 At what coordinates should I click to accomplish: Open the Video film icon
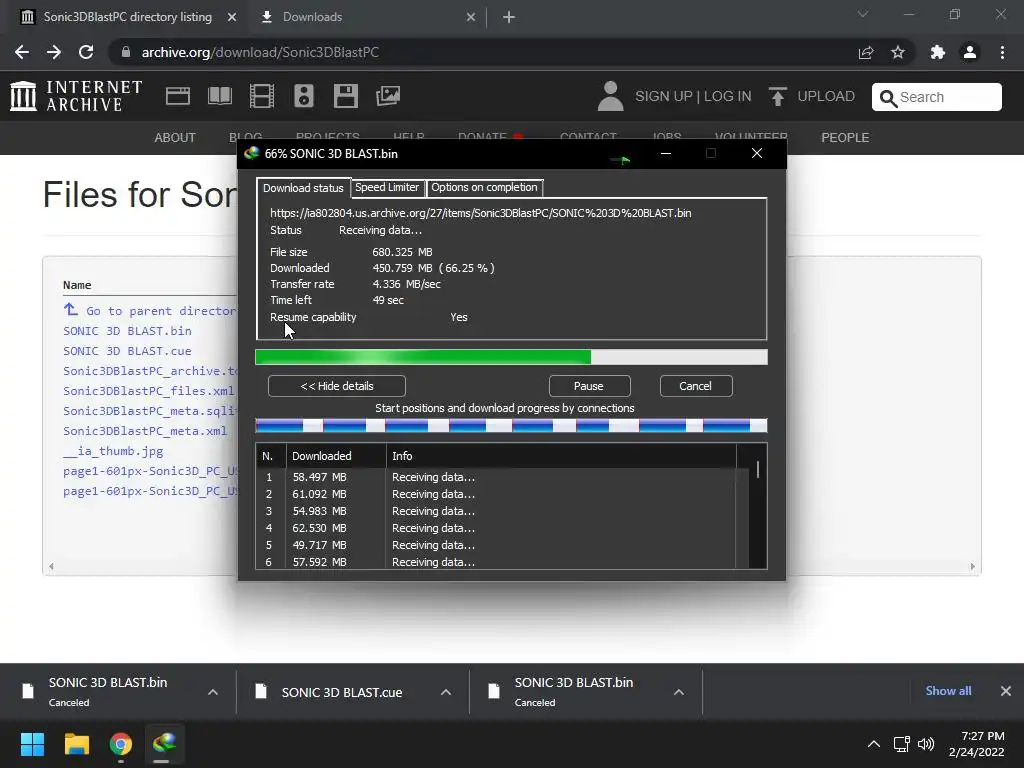[262, 96]
